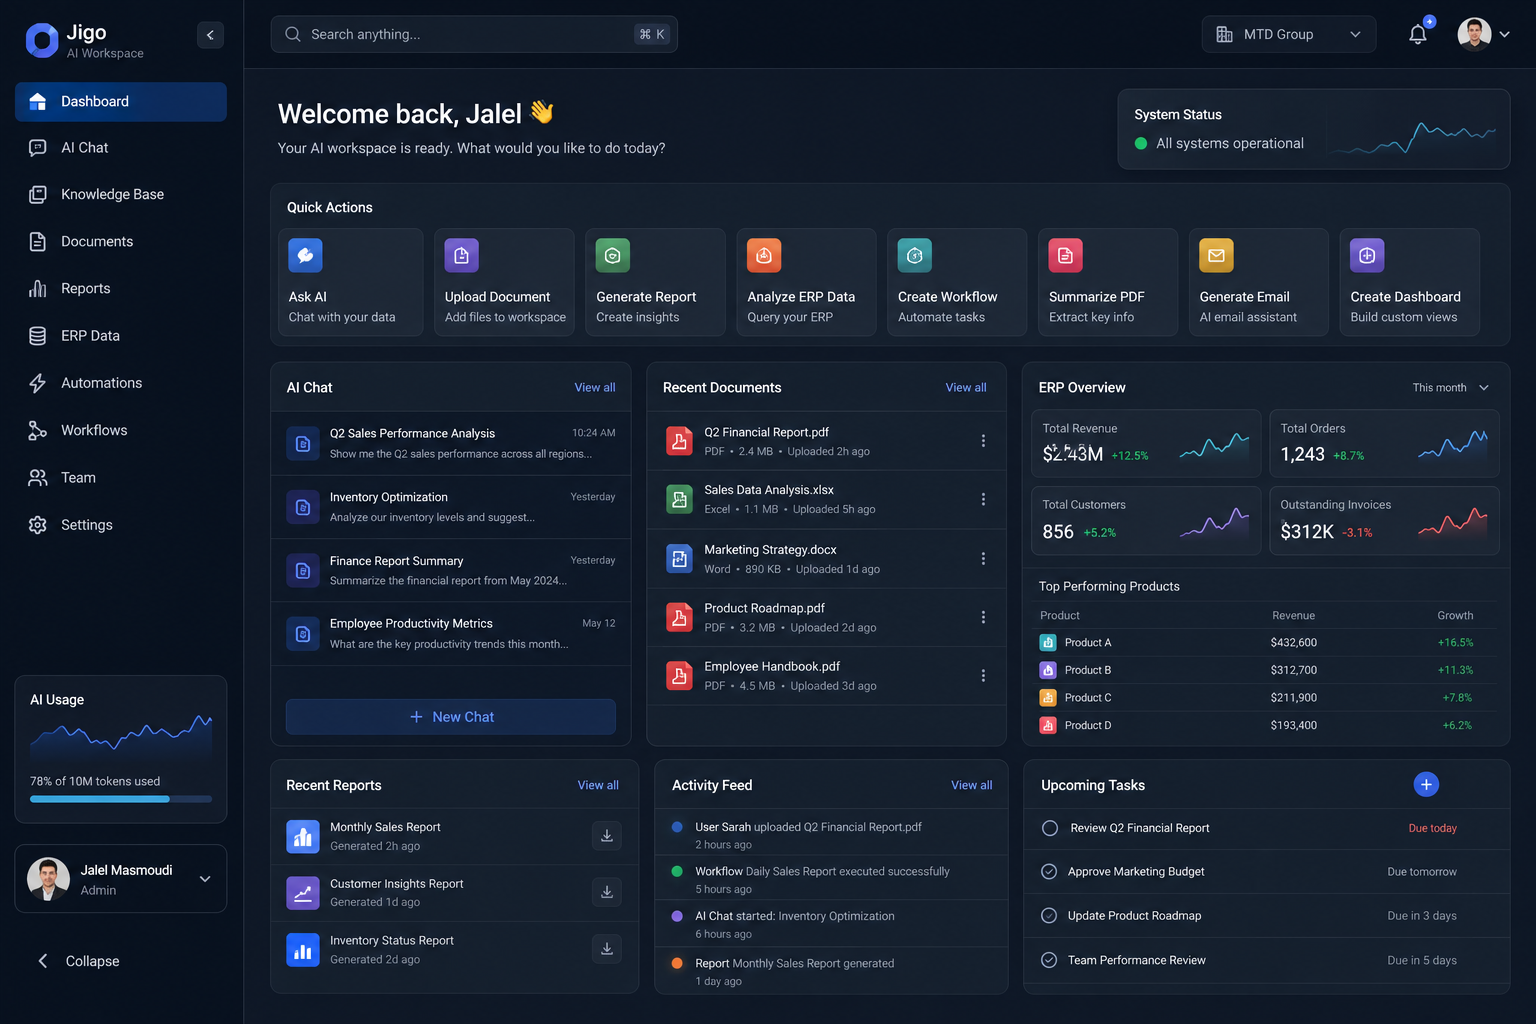The width and height of the screenshot is (1536, 1024).
Task: Click the Q2 Sales Performance chat icon
Action: pos(303,443)
